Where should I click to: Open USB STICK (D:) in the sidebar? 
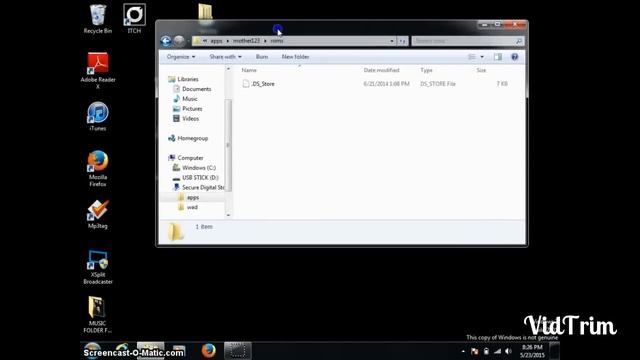[200, 178]
